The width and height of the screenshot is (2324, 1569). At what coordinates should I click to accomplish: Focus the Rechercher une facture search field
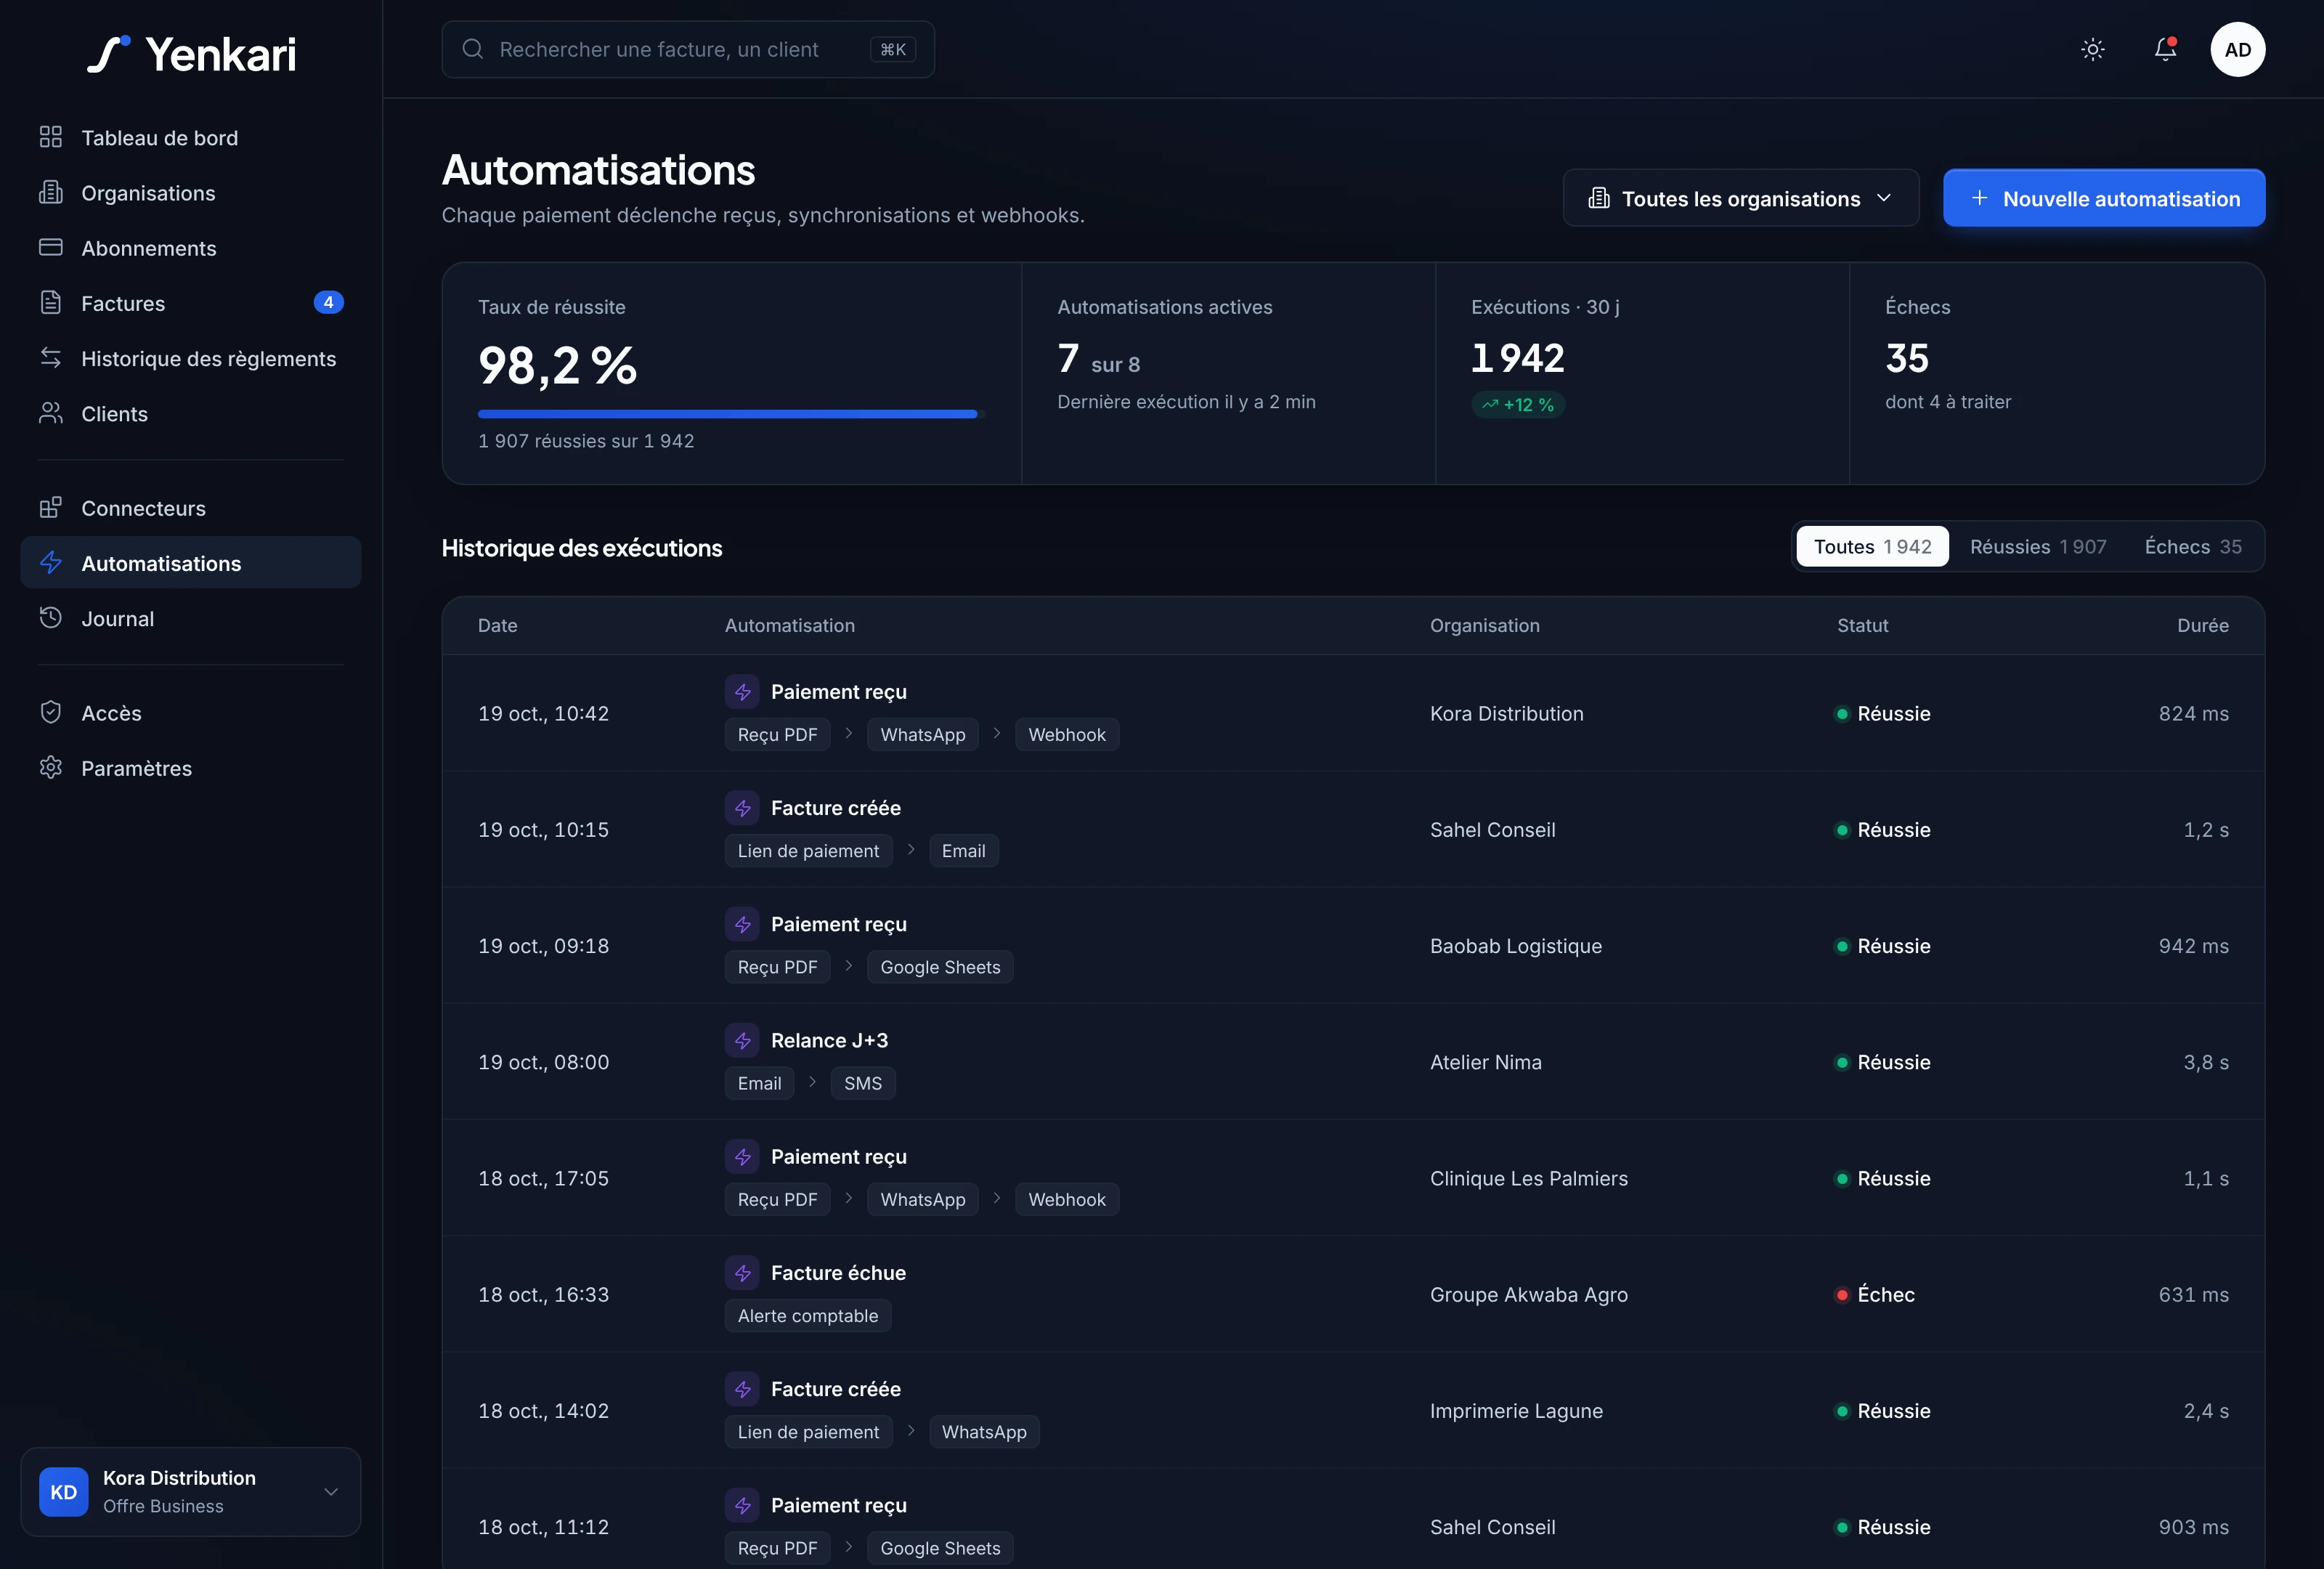[688, 49]
